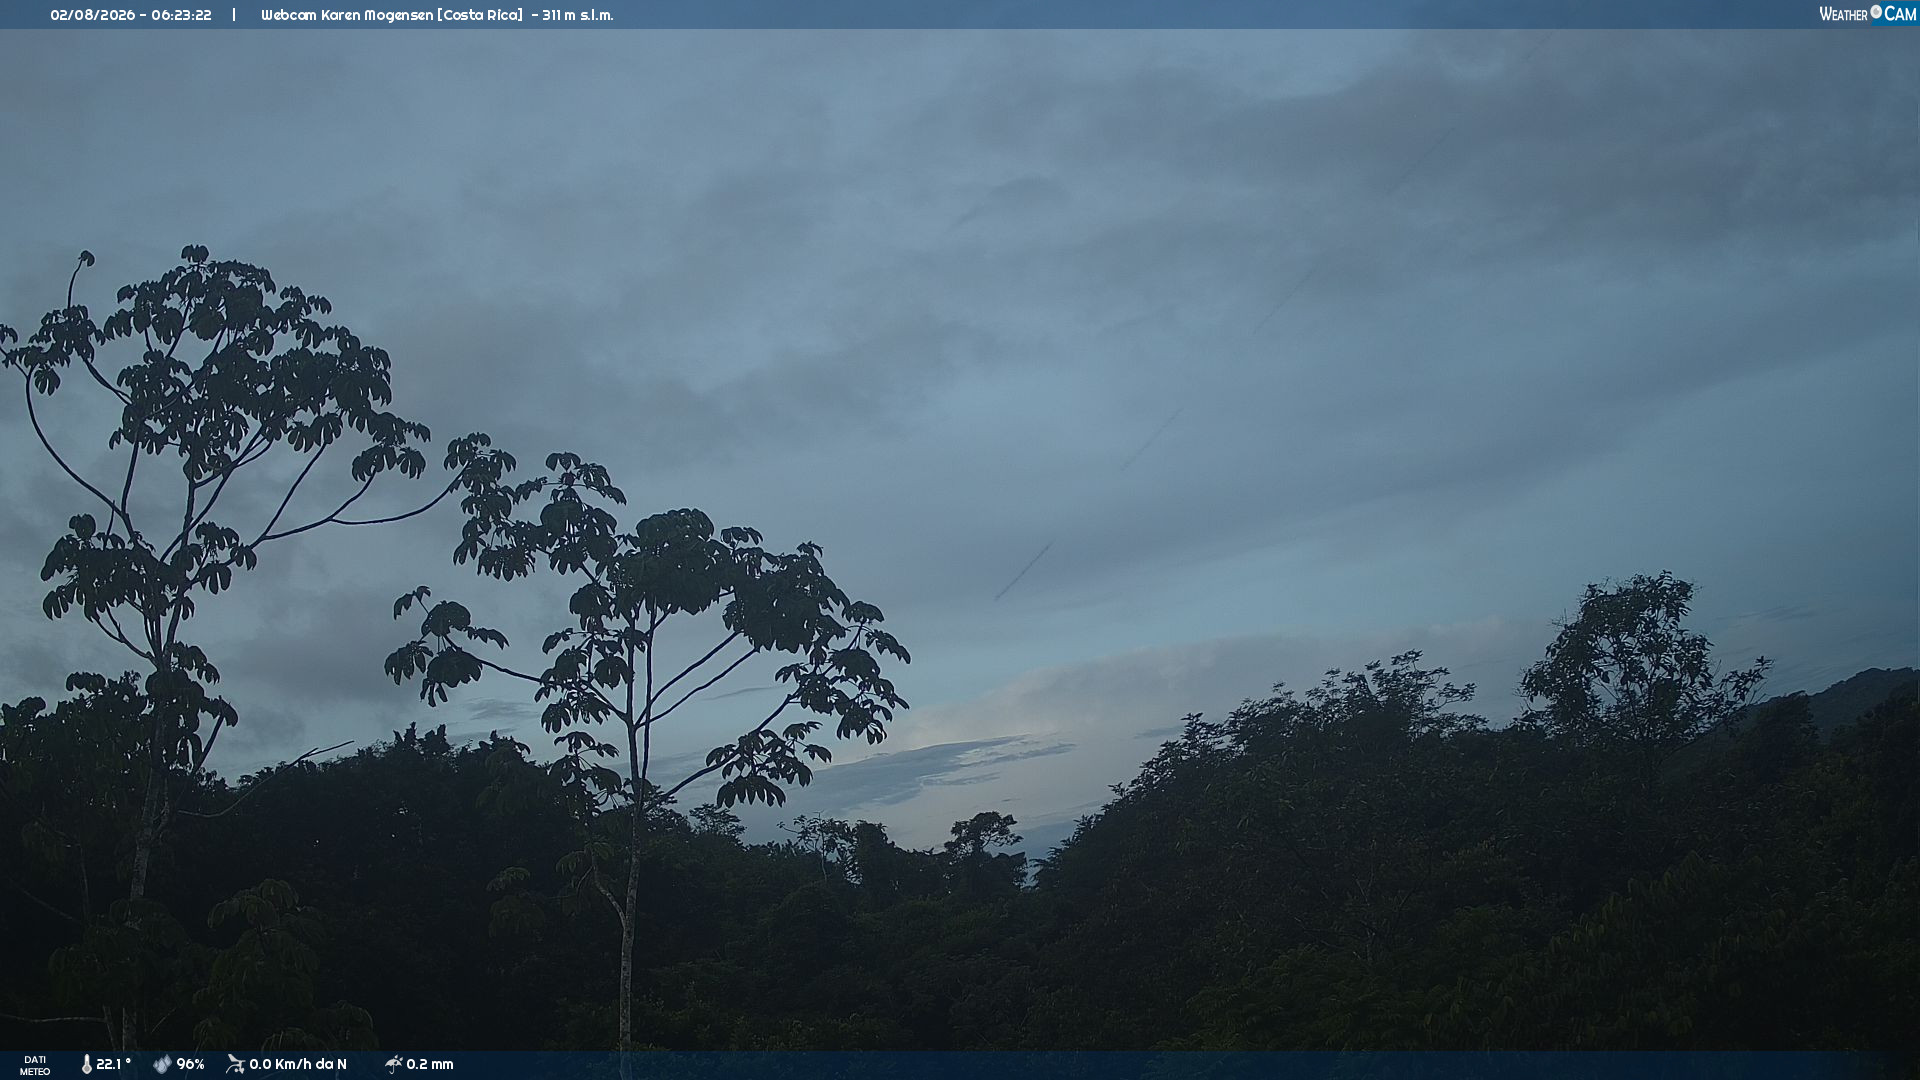1920x1080 pixels.
Task: Click the DATI METEO label
Action: pos(35,1066)
